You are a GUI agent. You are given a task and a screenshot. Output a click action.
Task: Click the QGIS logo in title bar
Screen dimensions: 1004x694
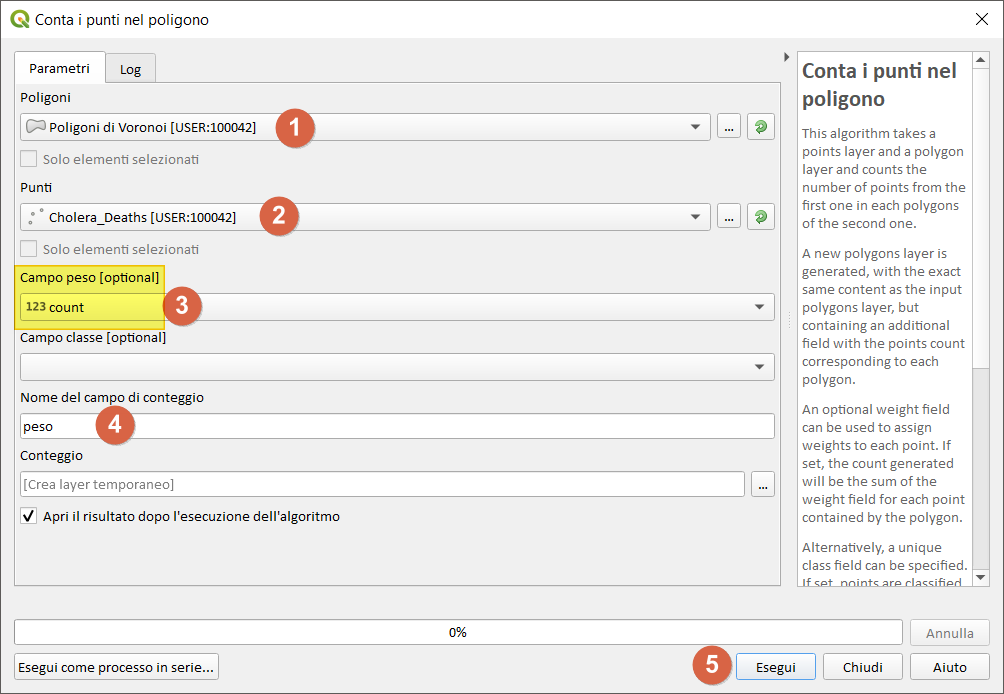(x=19, y=19)
